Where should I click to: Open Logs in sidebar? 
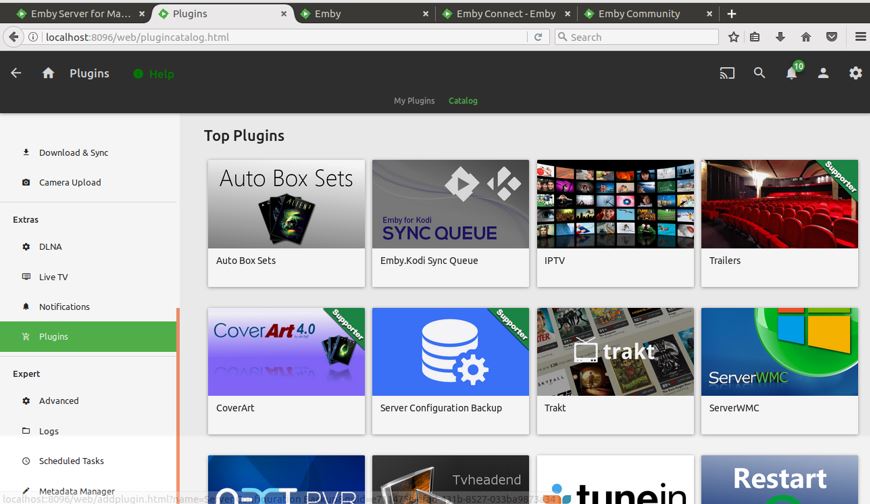(x=89, y=431)
